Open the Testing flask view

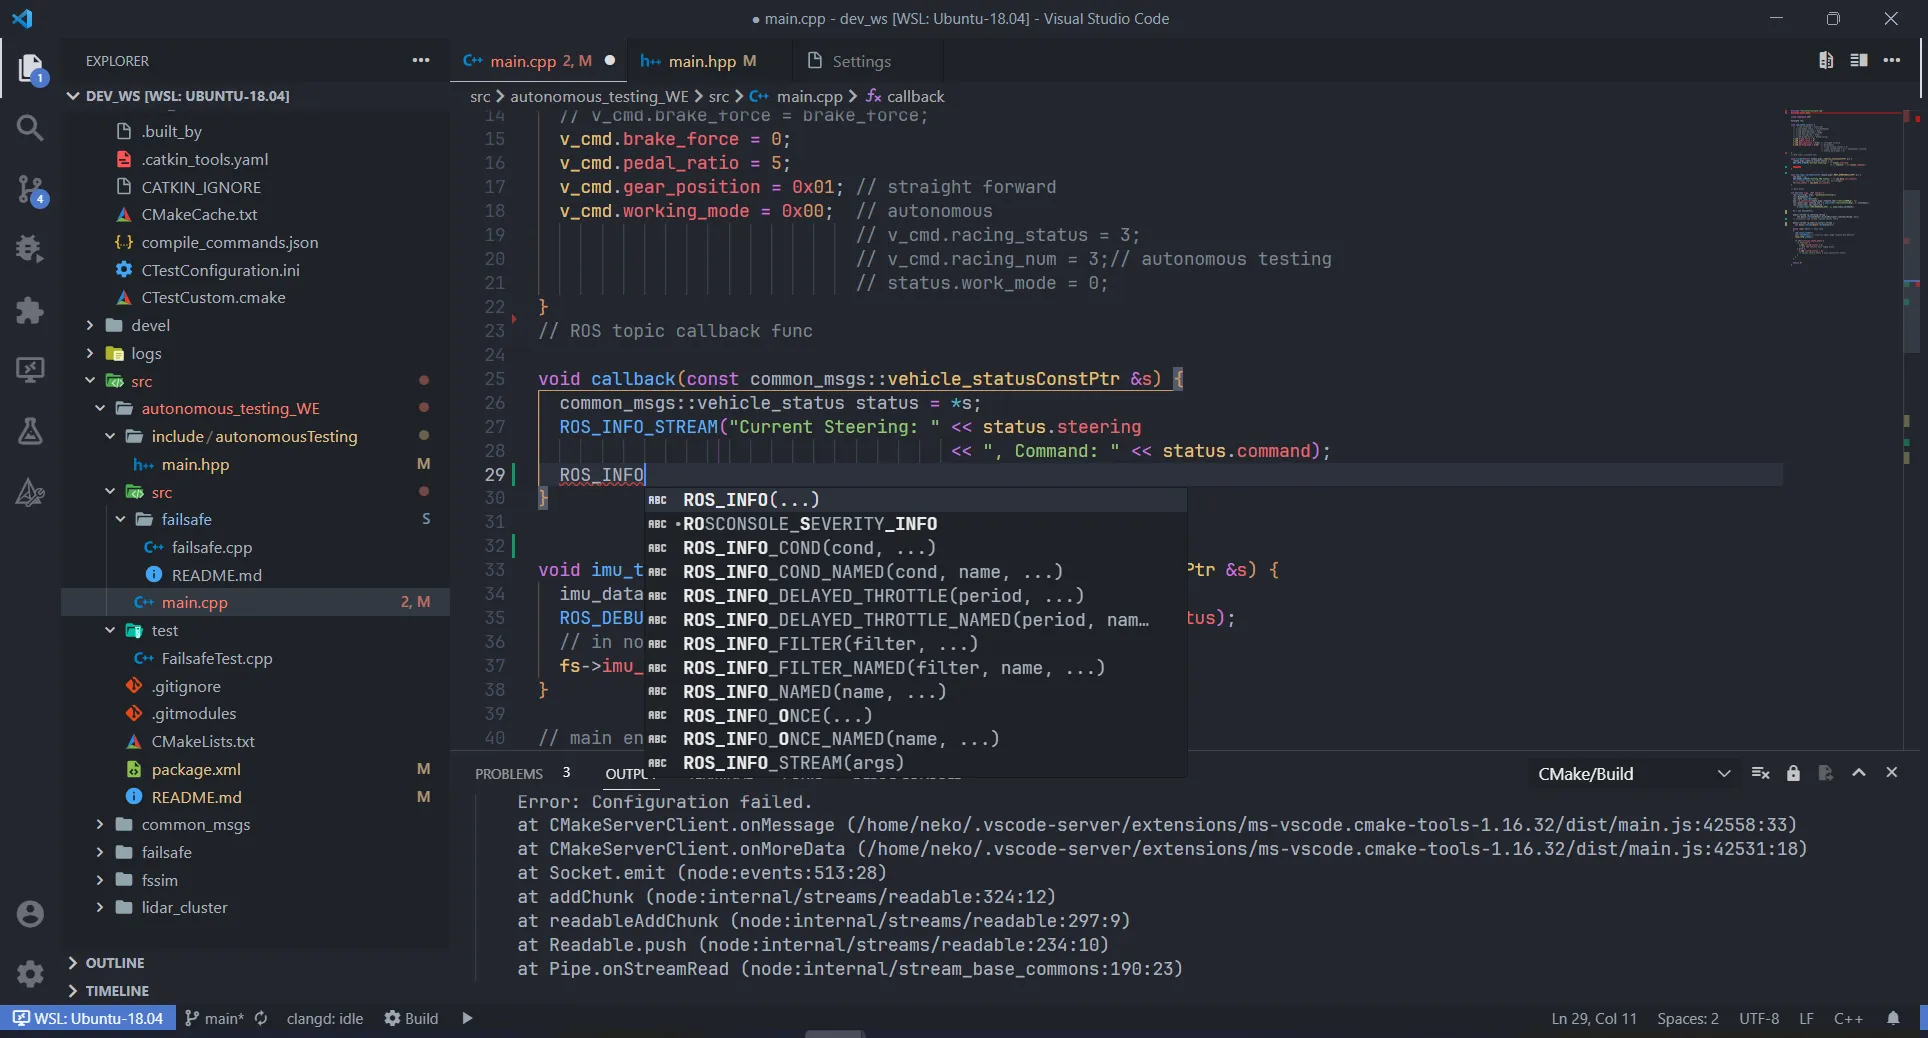[30, 431]
